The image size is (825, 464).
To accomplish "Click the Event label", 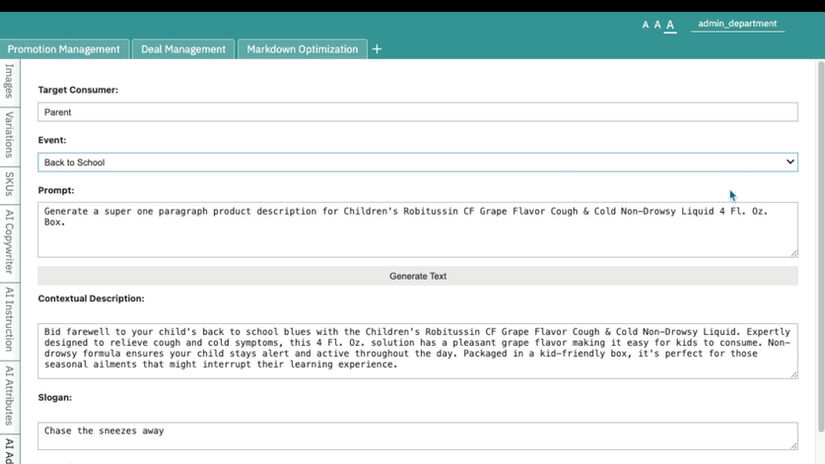I will point(52,140).
